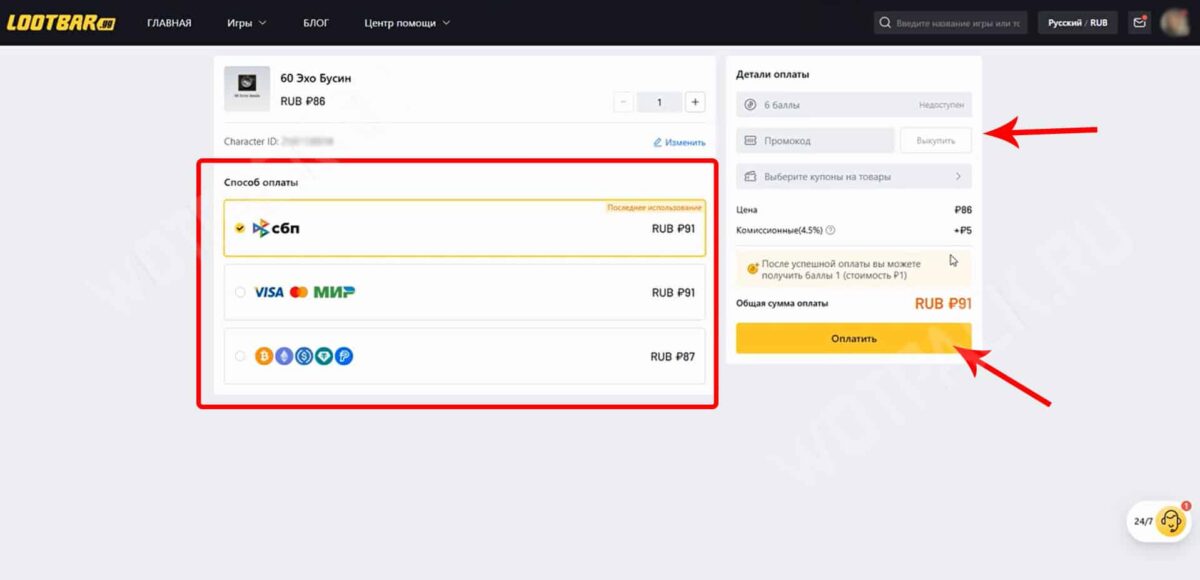This screenshot has width=1200, height=580.
Task: Click the Промокод input field
Action: pos(815,141)
